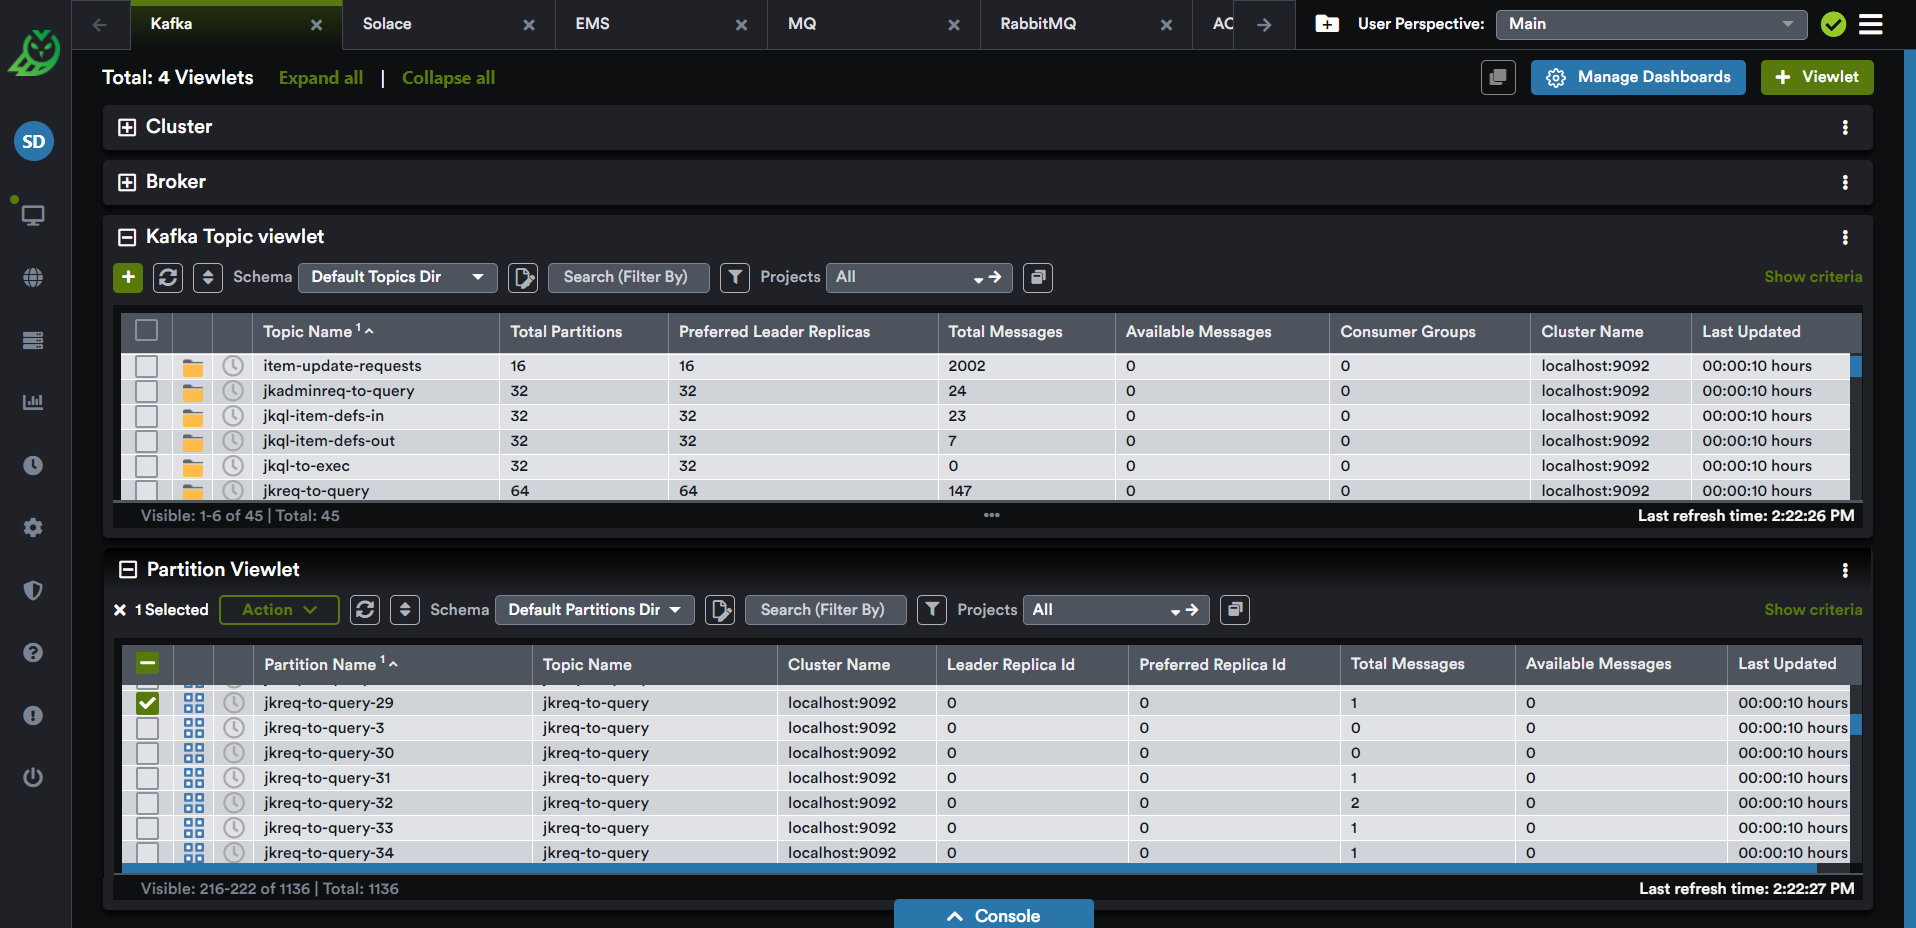This screenshot has width=1916, height=928.
Task: Open the Default Partitions Dir schema dropdown
Action: (595, 610)
